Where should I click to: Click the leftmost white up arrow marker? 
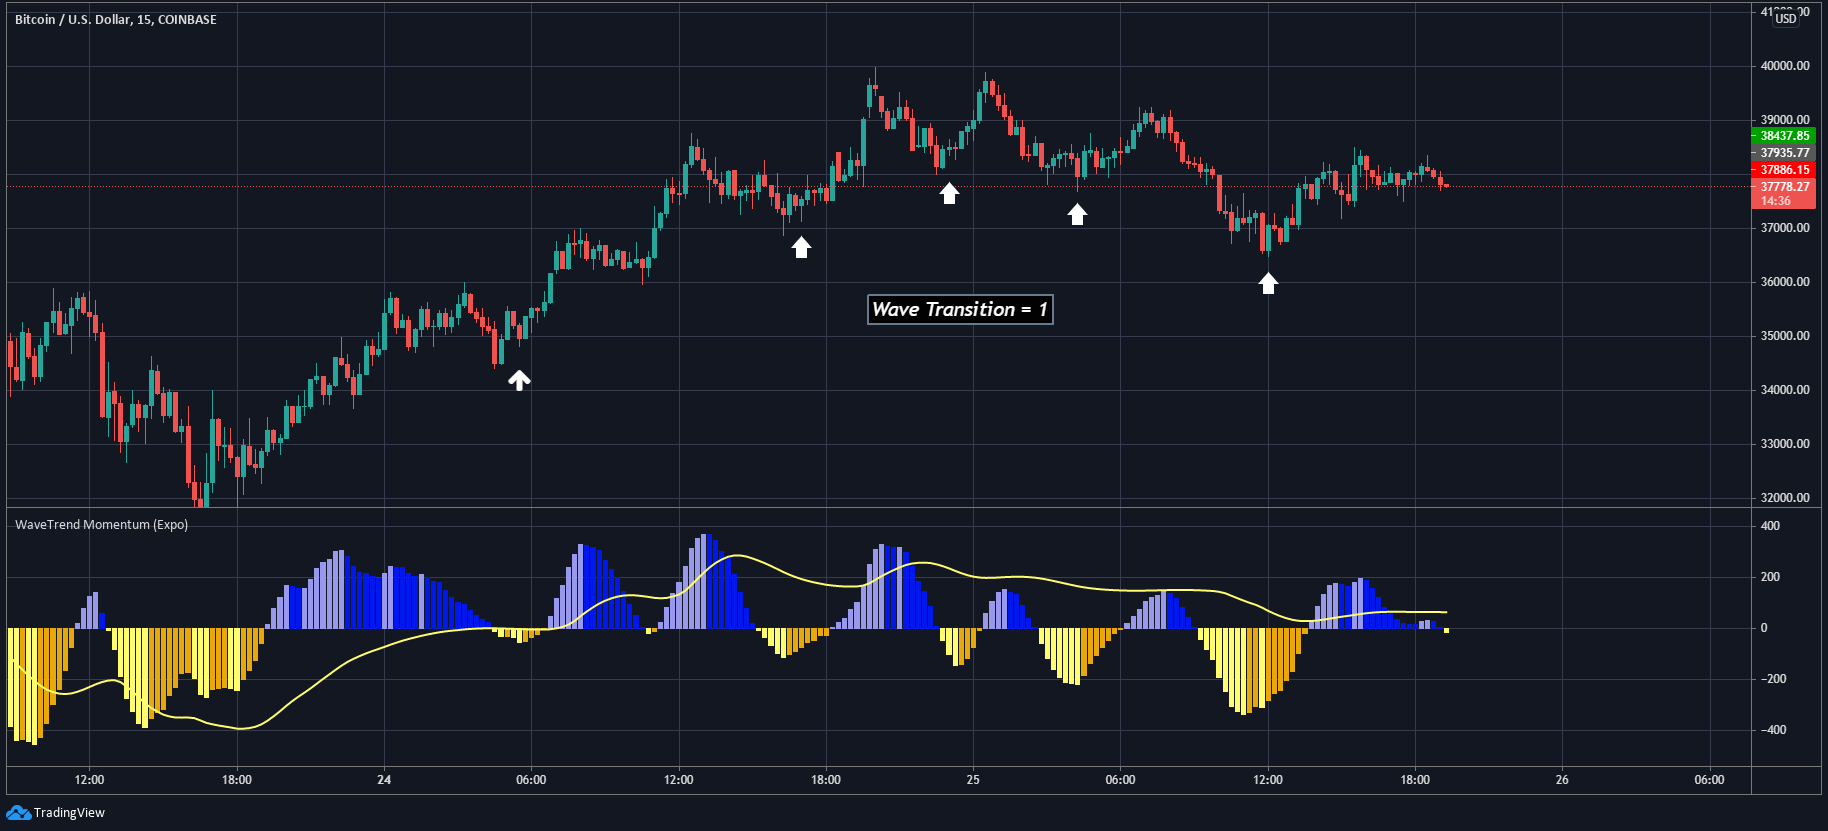pyautogui.click(x=519, y=380)
